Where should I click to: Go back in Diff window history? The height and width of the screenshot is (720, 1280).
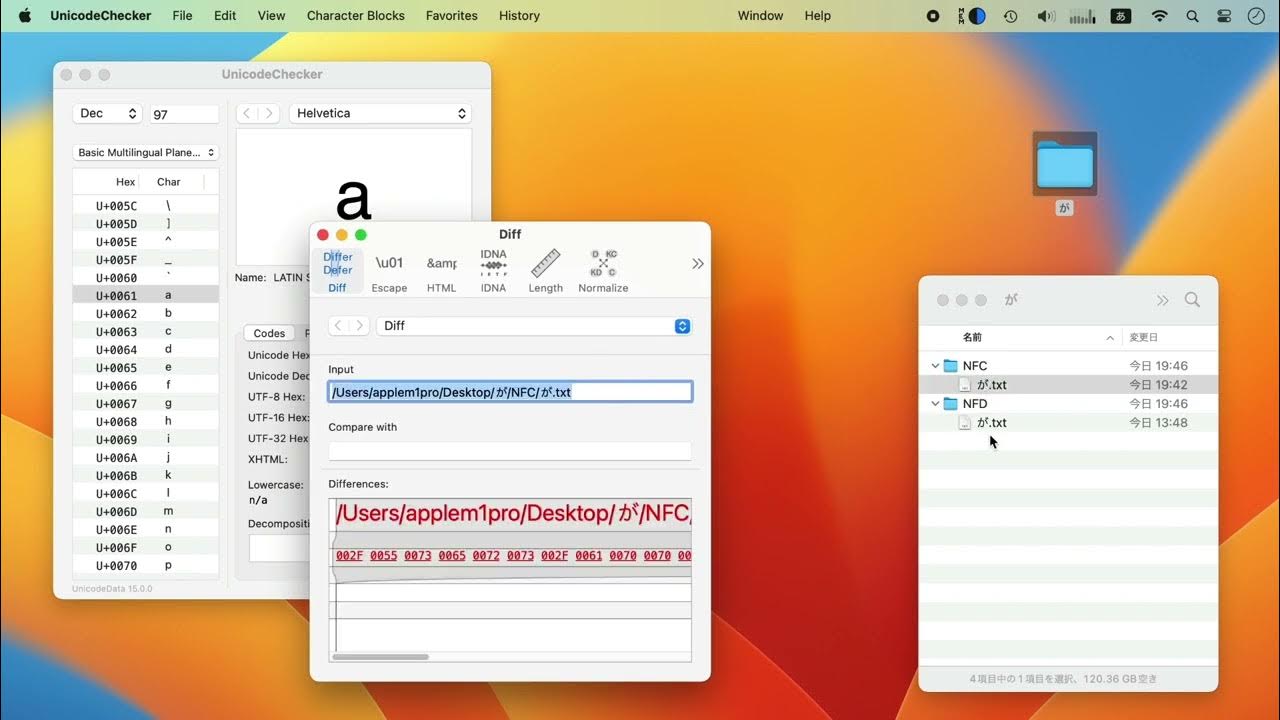pyautogui.click(x=338, y=326)
